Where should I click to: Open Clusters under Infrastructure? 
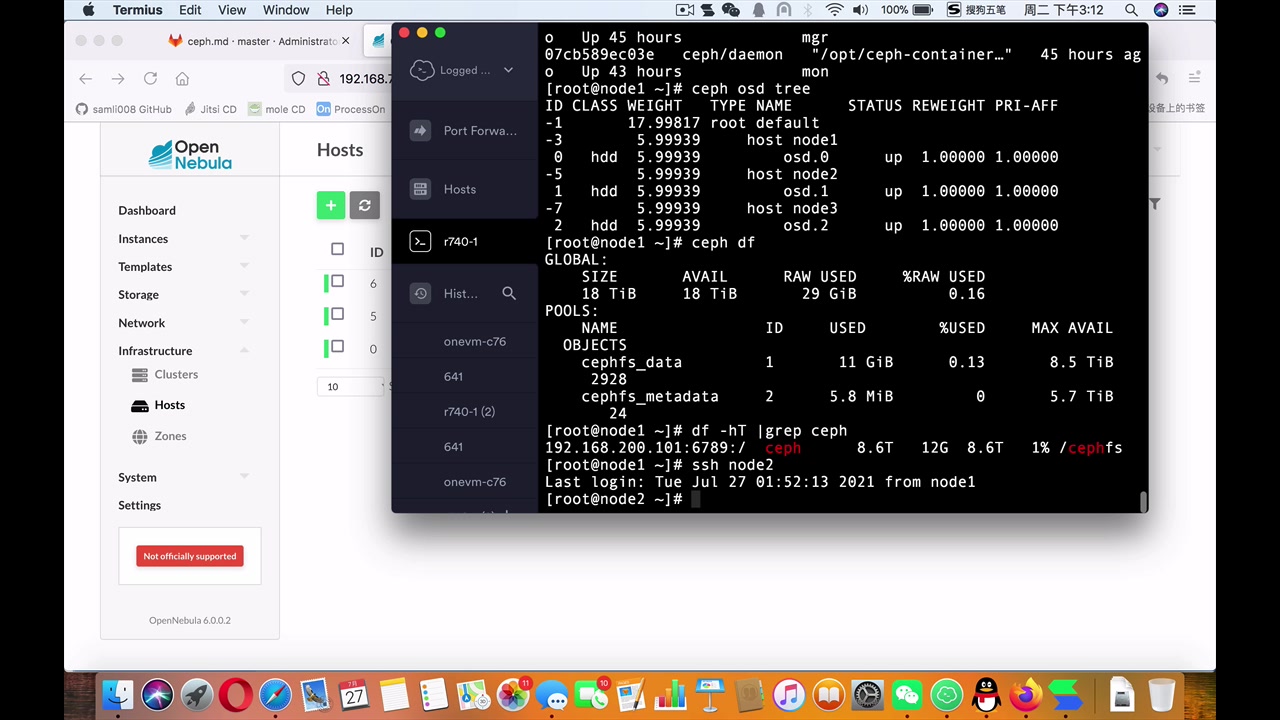(165, 374)
